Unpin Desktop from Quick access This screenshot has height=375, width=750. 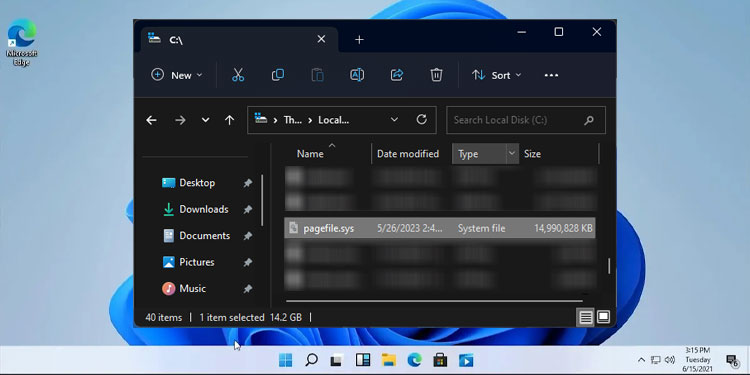tap(247, 183)
